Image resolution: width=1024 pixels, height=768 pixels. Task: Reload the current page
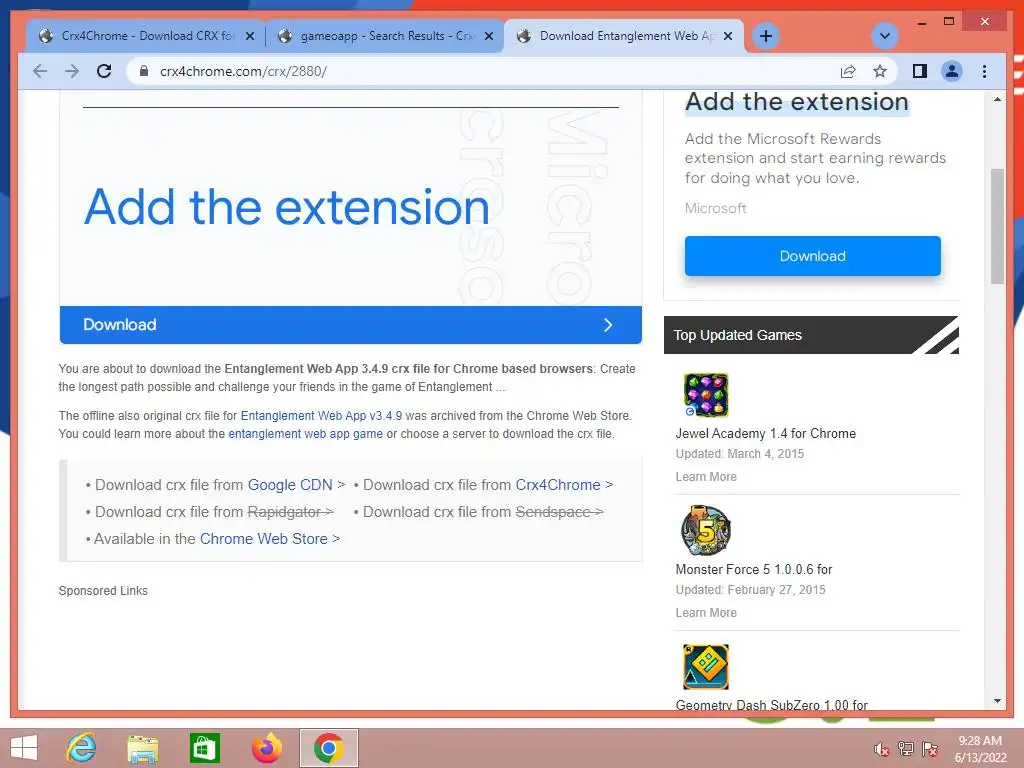[104, 71]
